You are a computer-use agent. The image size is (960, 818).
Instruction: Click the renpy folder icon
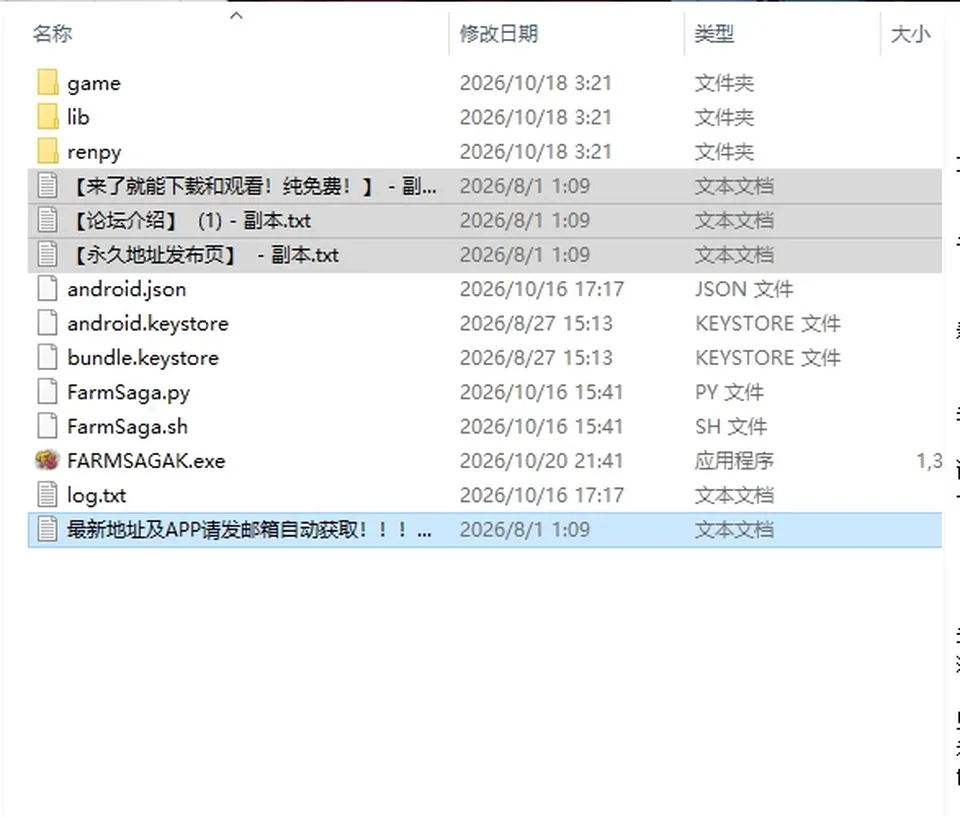pyautogui.click(x=48, y=151)
